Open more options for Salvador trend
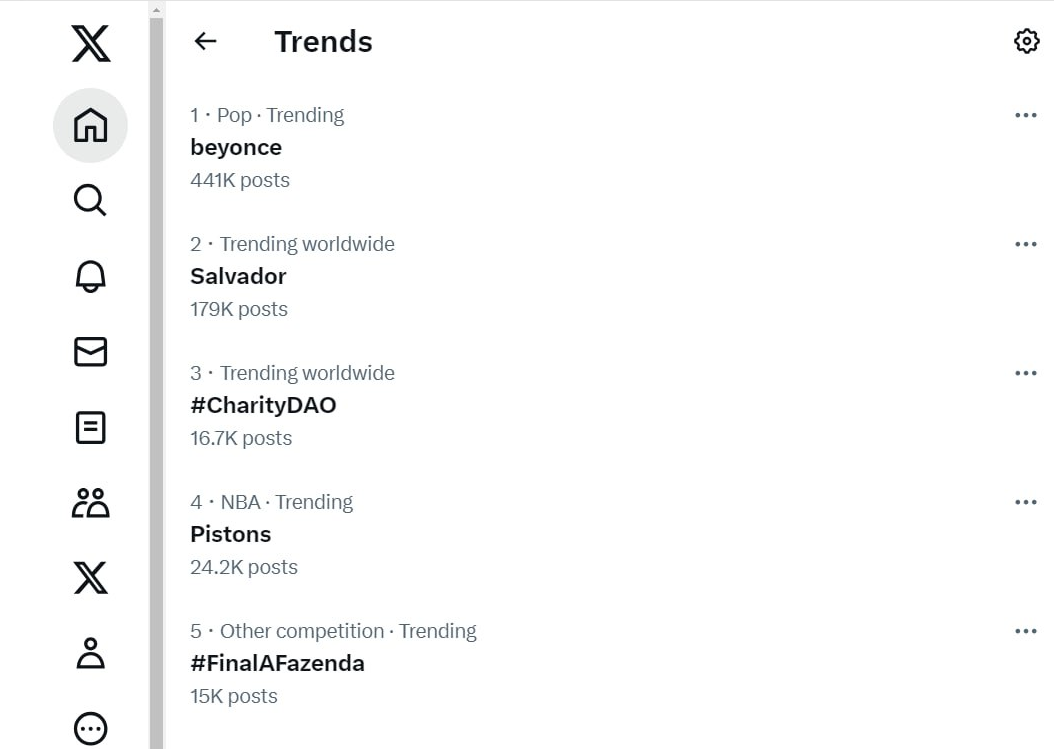1054x750 pixels. [x=1026, y=245]
